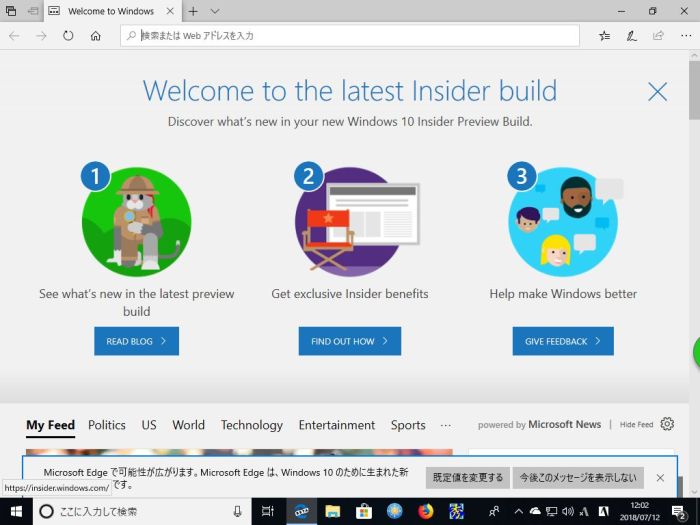Select the Politics feed tab
This screenshot has width=700, height=525.
107,425
